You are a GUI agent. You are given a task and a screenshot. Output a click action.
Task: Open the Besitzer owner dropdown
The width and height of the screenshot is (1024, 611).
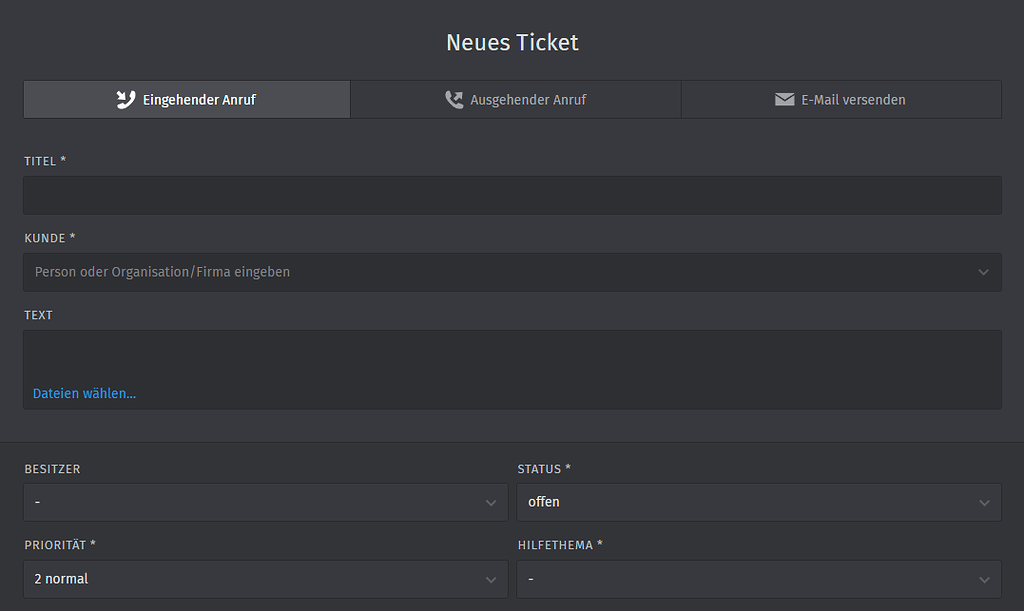tap(265, 502)
